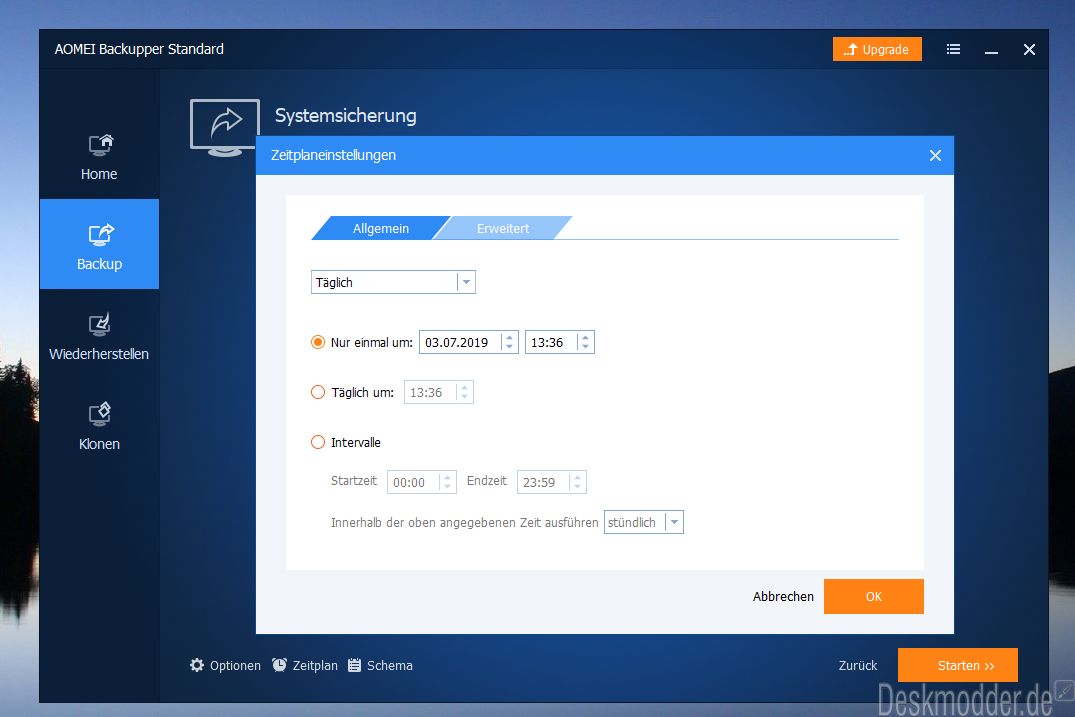This screenshot has height=717, width=1075.
Task: Open the Täglich schedule type dropdown
Action: click(393, 282)
